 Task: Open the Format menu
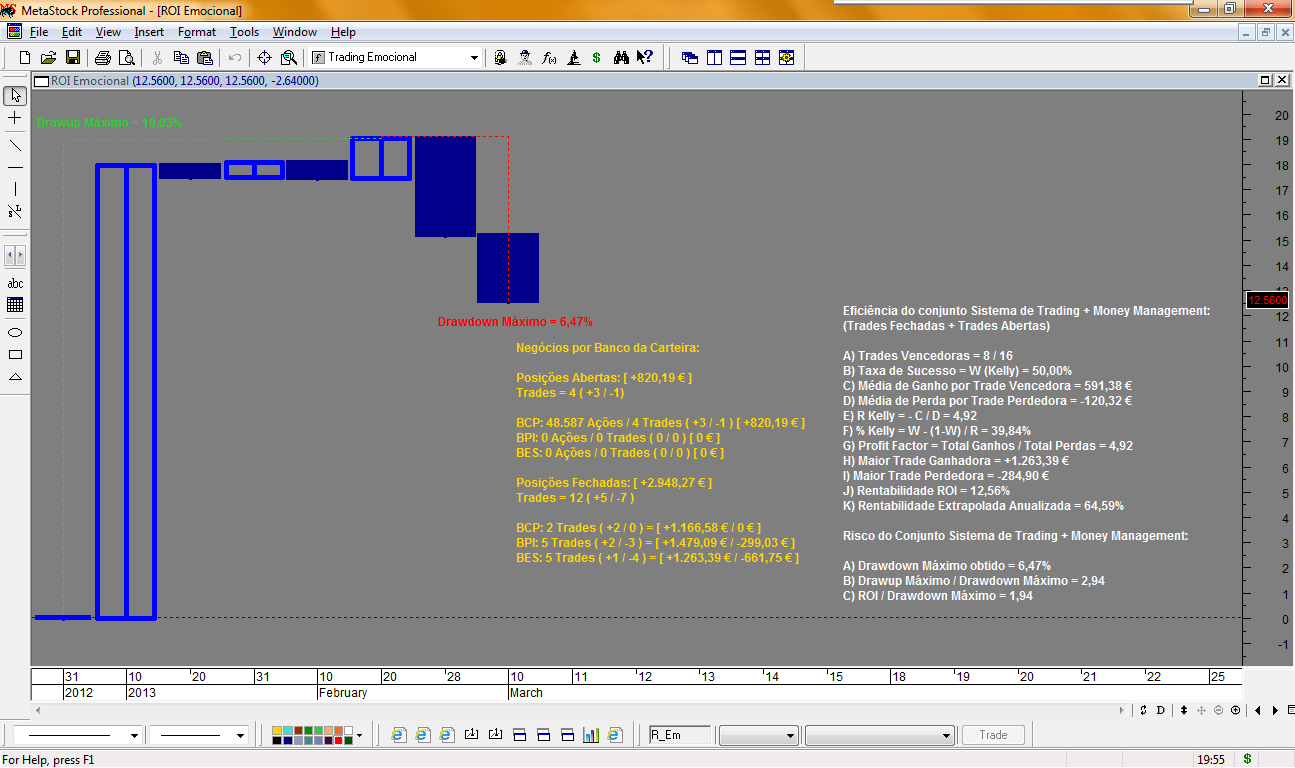pyautogui.click(x=197, y=32)
